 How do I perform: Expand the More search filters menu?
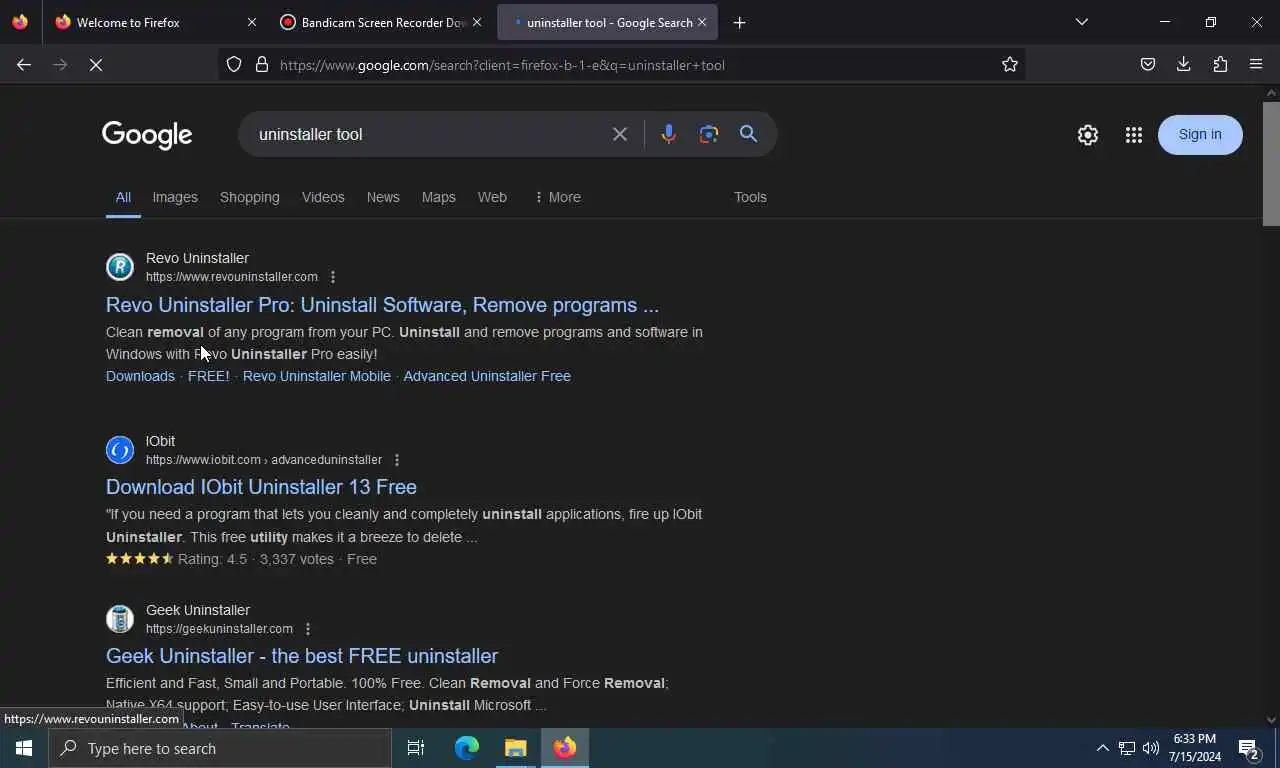(x=557, y=197)
